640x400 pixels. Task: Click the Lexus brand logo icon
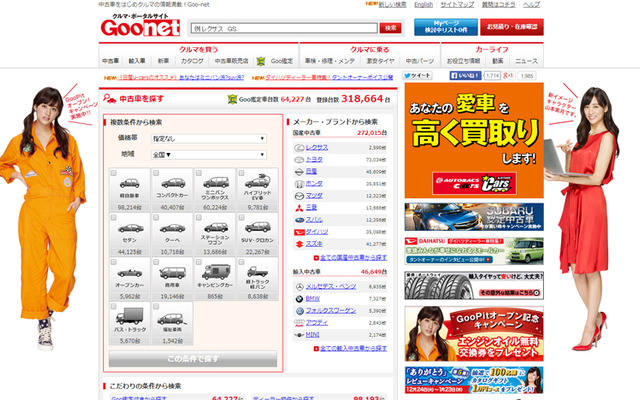coord(300,148)
